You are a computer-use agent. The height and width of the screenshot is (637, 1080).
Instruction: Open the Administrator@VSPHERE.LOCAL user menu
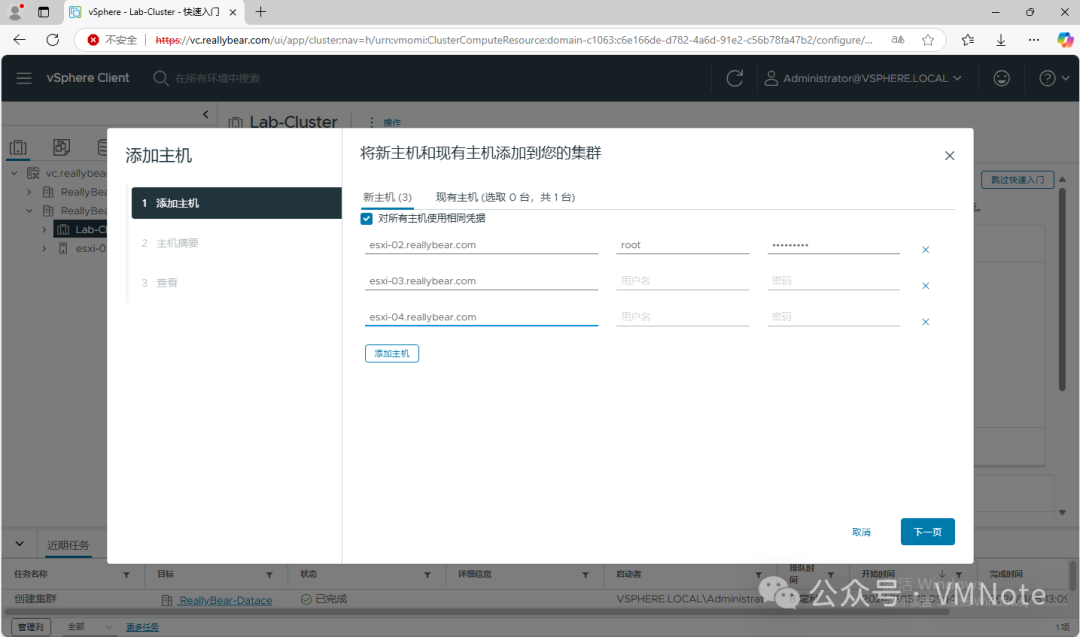[x=863, y=78]
